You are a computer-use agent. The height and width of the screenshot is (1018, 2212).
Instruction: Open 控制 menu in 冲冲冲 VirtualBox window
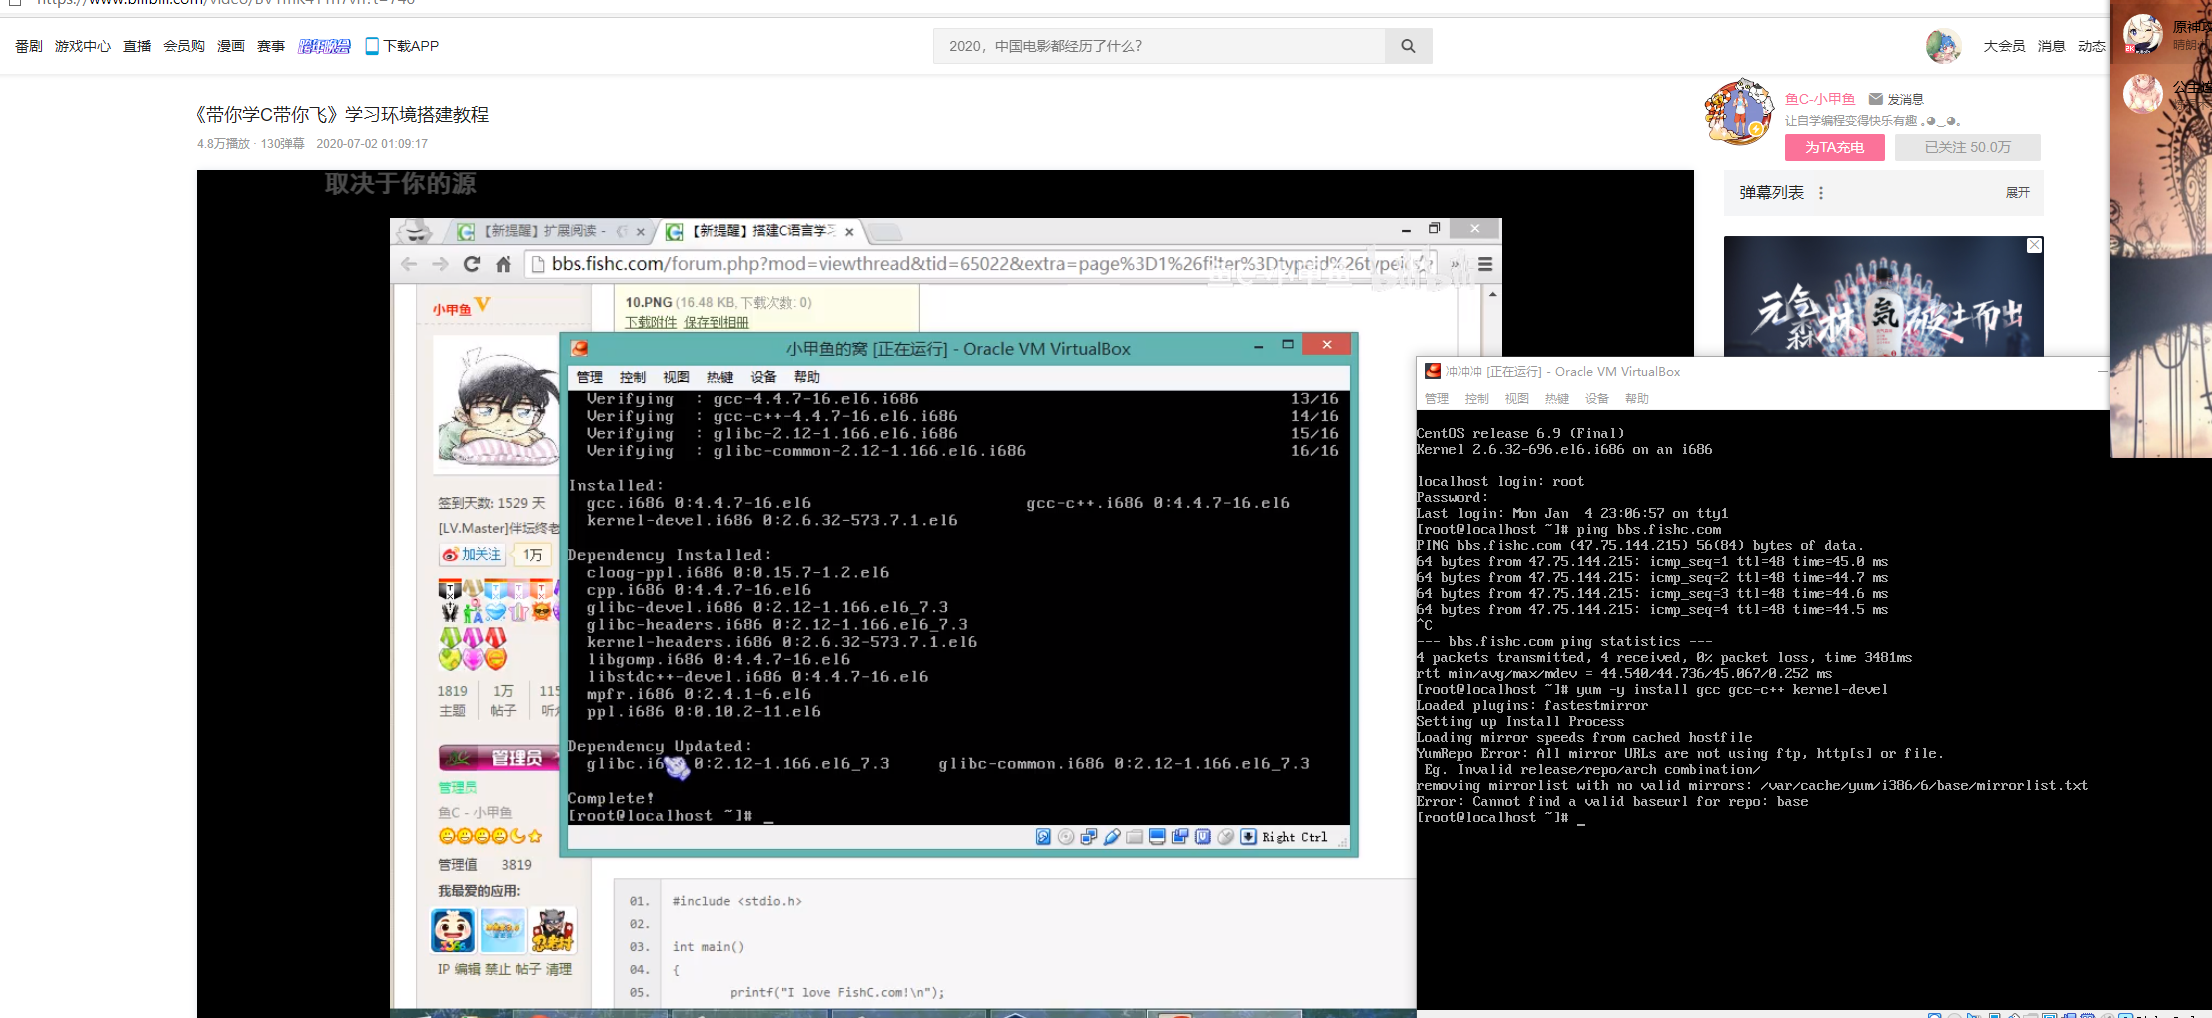[1476, 398]
